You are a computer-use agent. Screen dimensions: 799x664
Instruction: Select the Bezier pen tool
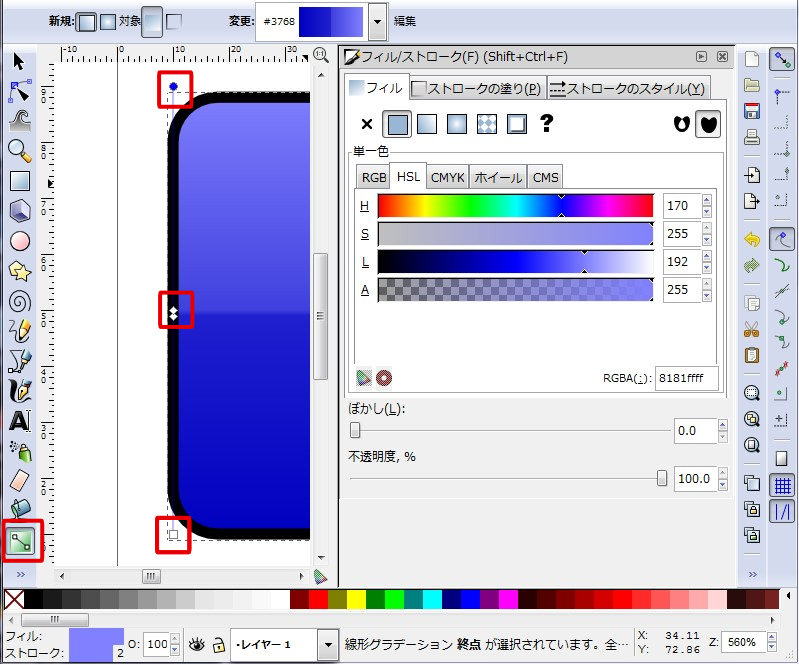(20, 361)
